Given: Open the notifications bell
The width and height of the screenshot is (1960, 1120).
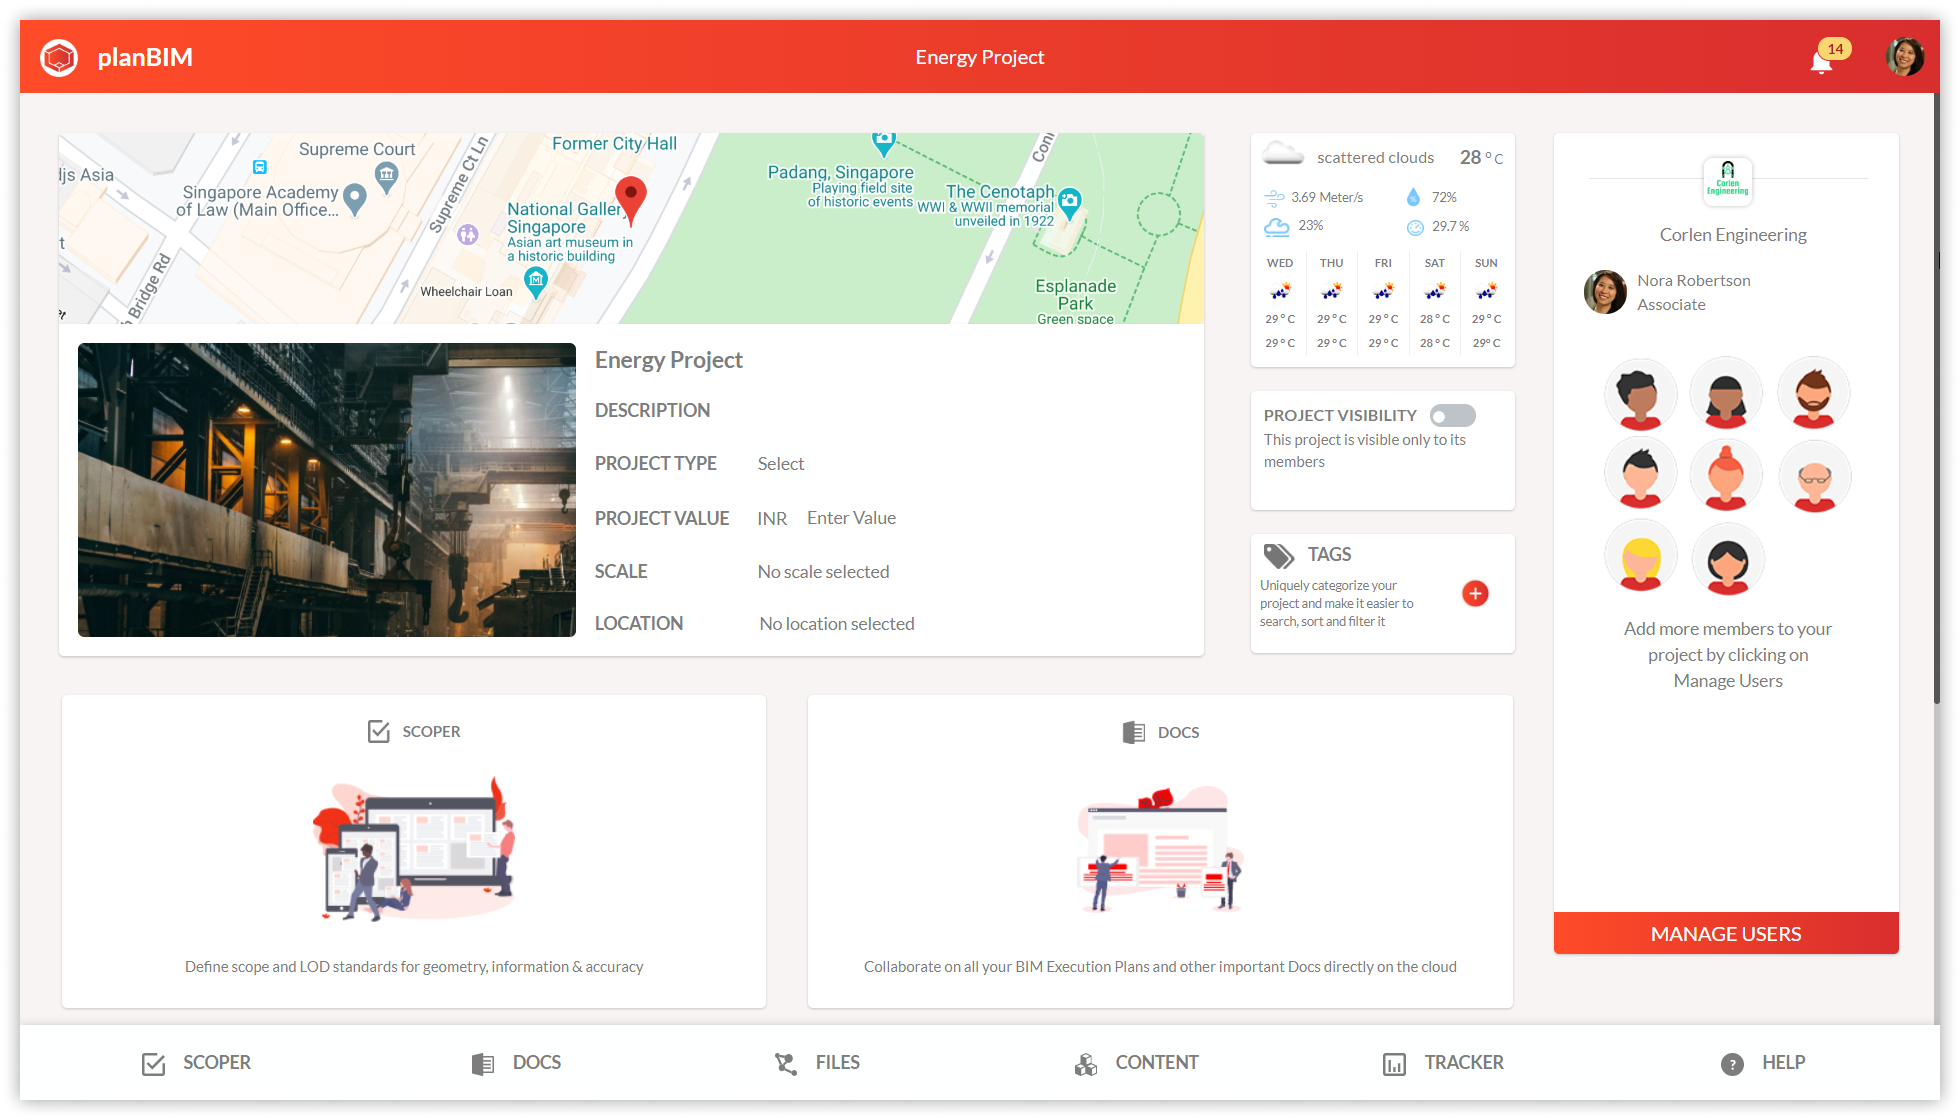Looking at the screenshot, I should click(1821, 62).
